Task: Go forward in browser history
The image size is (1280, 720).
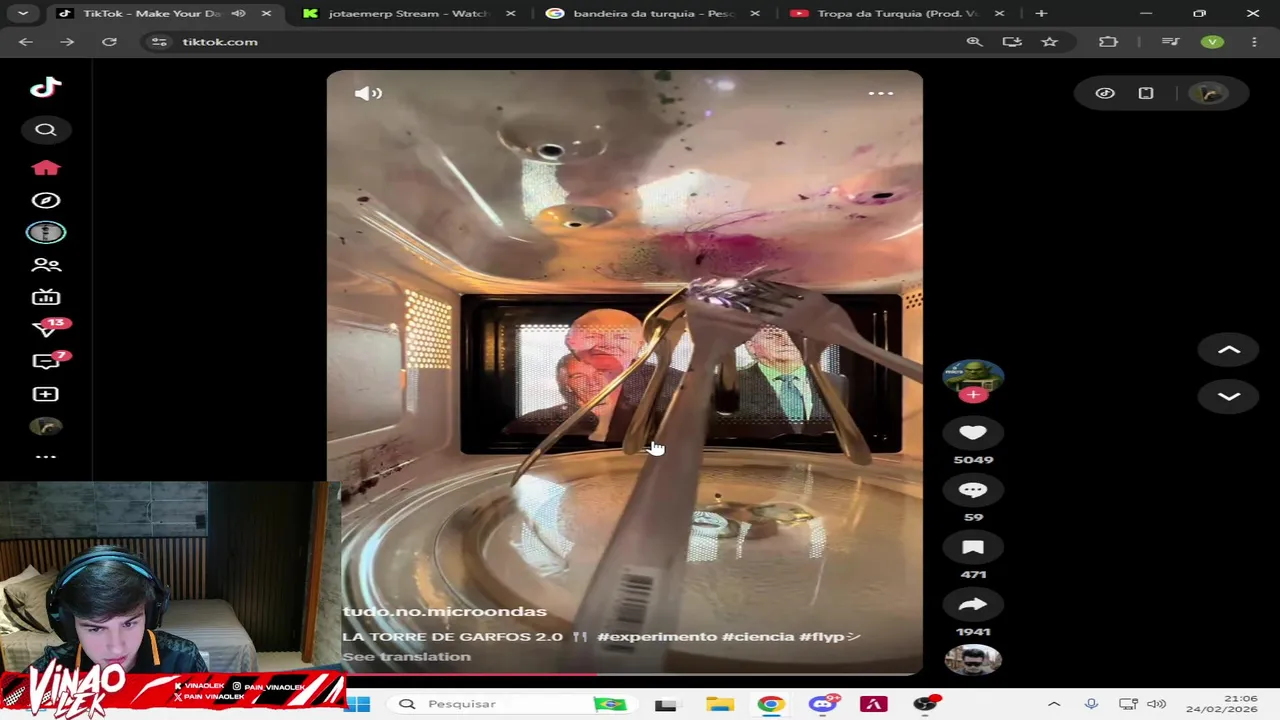Action: 67,42
